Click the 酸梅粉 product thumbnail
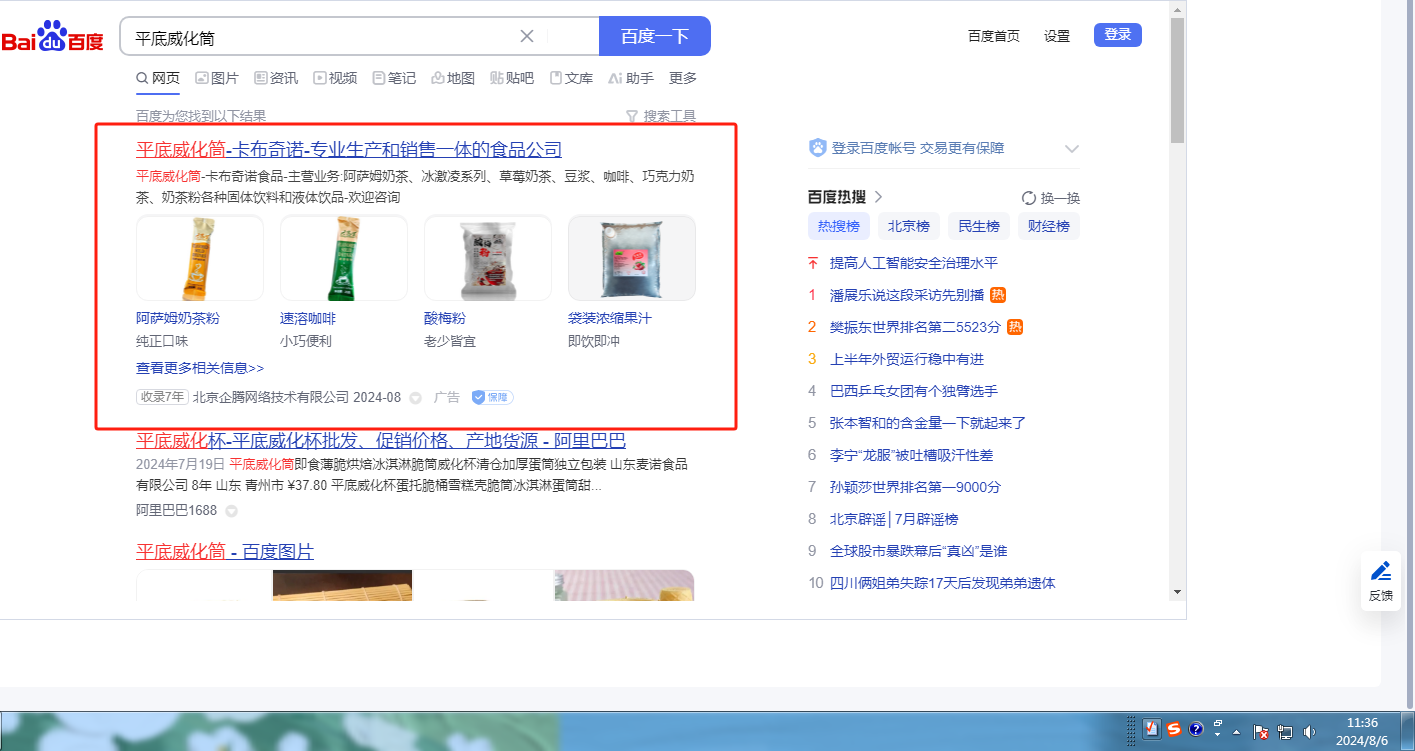This screenshot has width=1415, height=751. click(x=488, y=258)
